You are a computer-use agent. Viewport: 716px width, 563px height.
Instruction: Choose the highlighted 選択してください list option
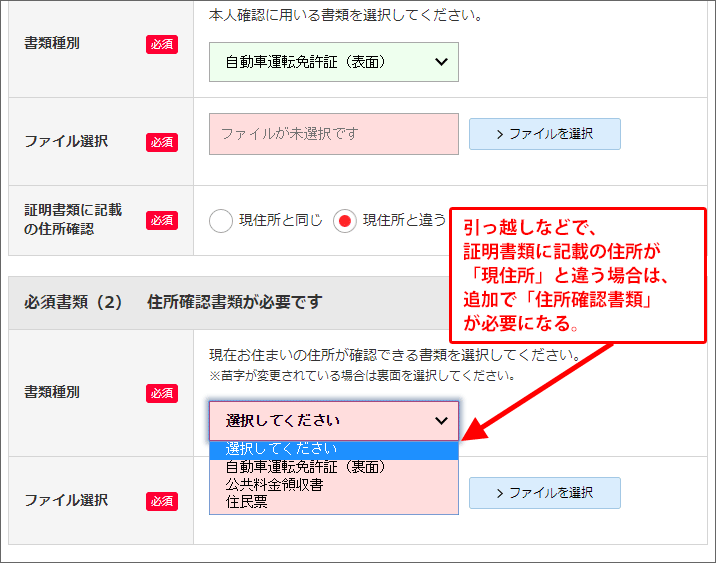[x=334, y=450]
